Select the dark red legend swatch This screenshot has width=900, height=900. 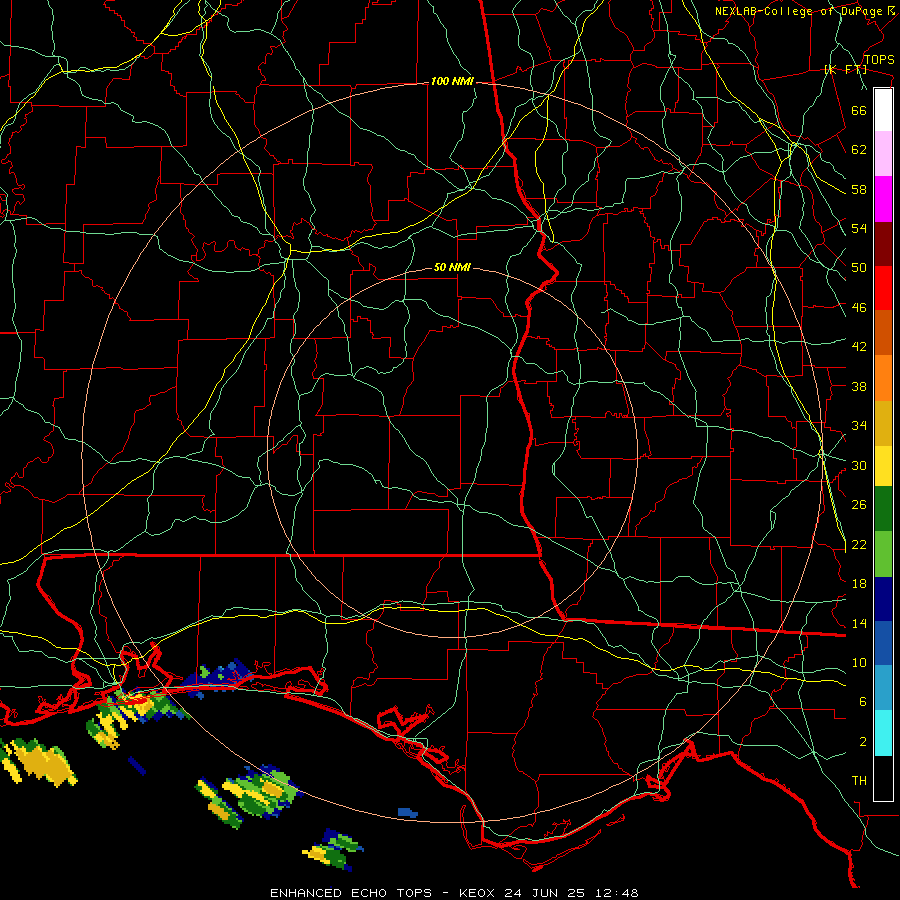coord(883,244)
